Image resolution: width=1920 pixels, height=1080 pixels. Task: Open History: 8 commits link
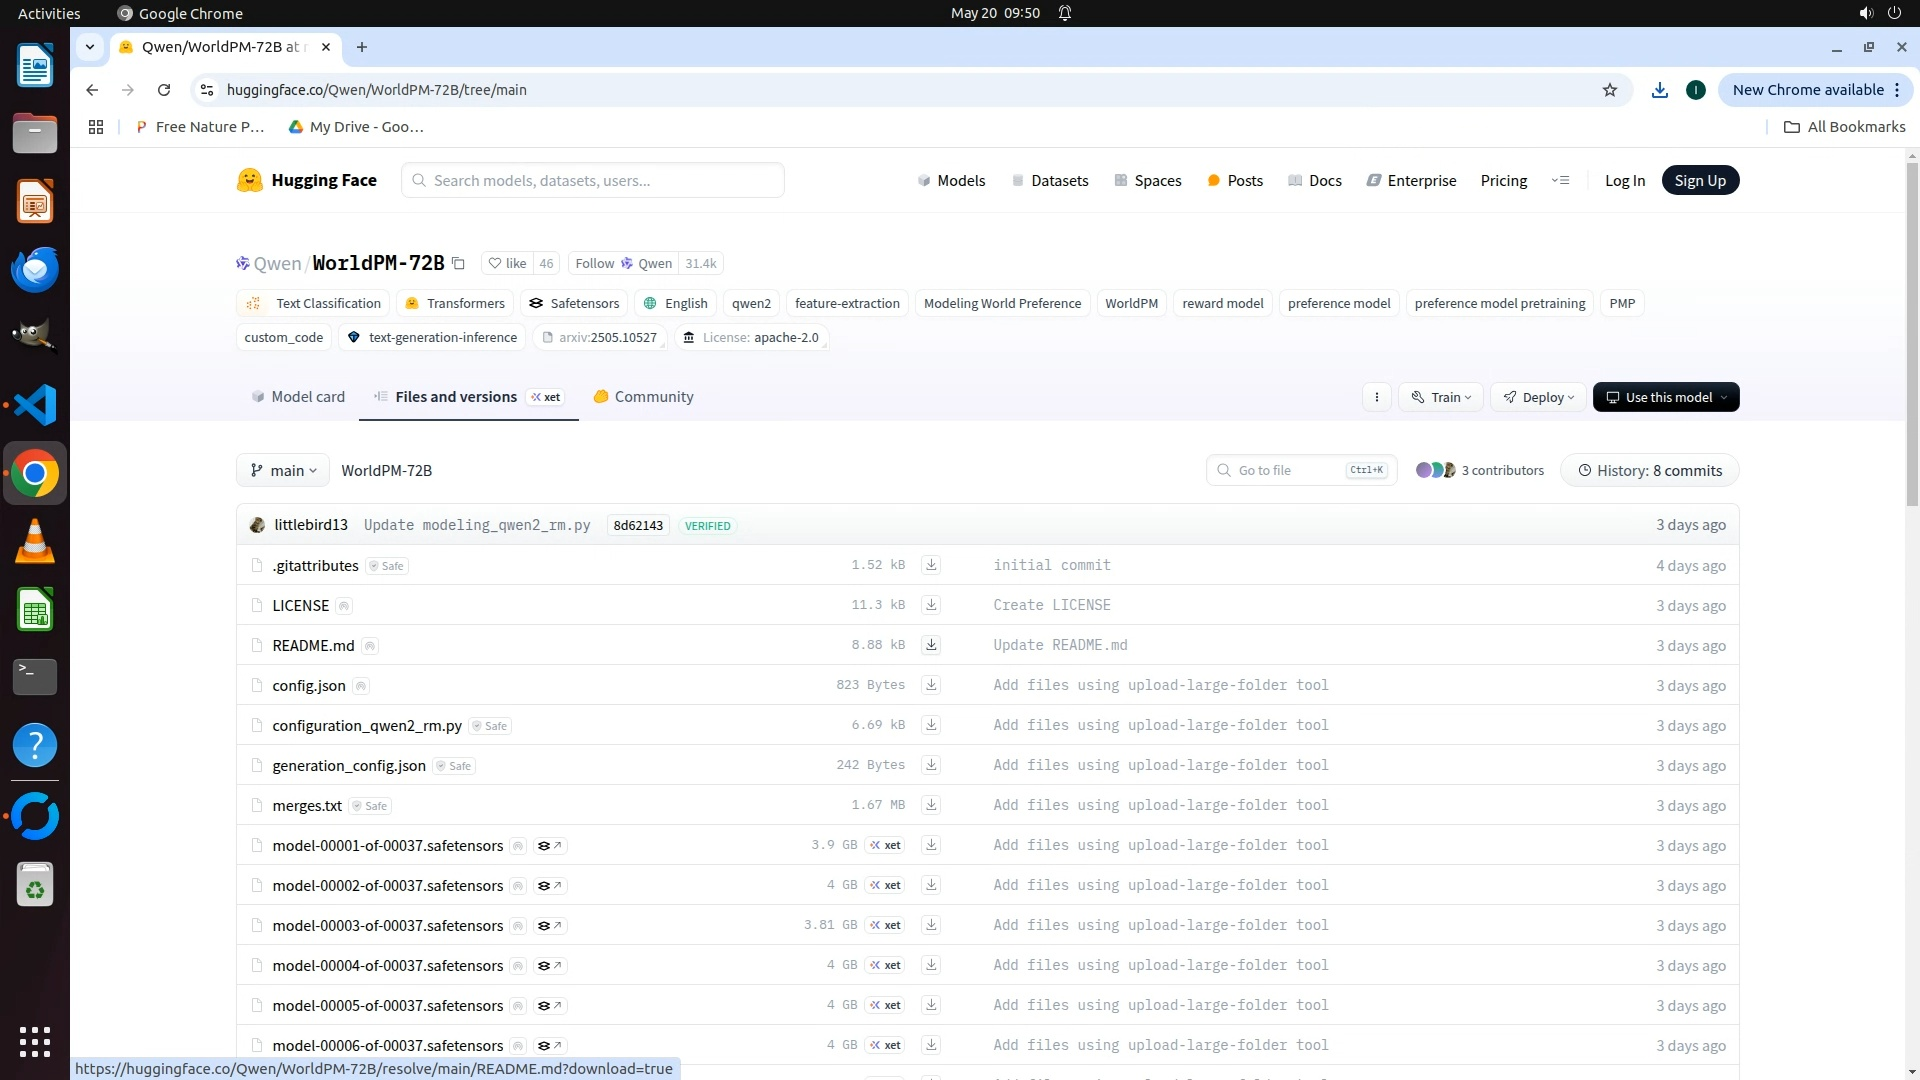1650,471
